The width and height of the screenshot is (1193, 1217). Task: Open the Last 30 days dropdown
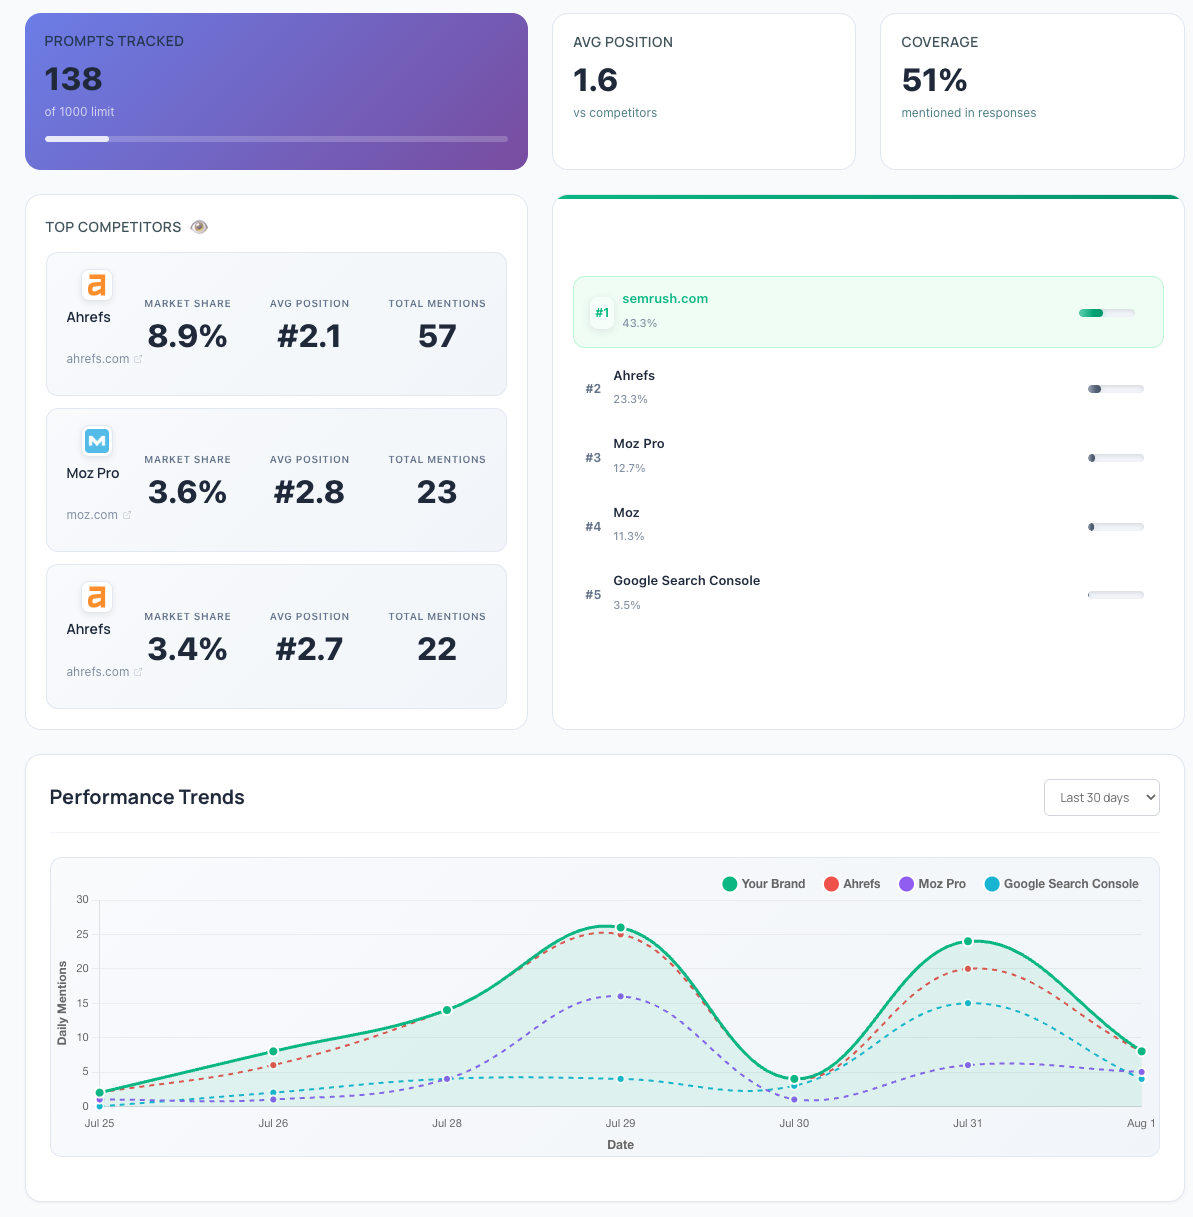[1101, 797]
